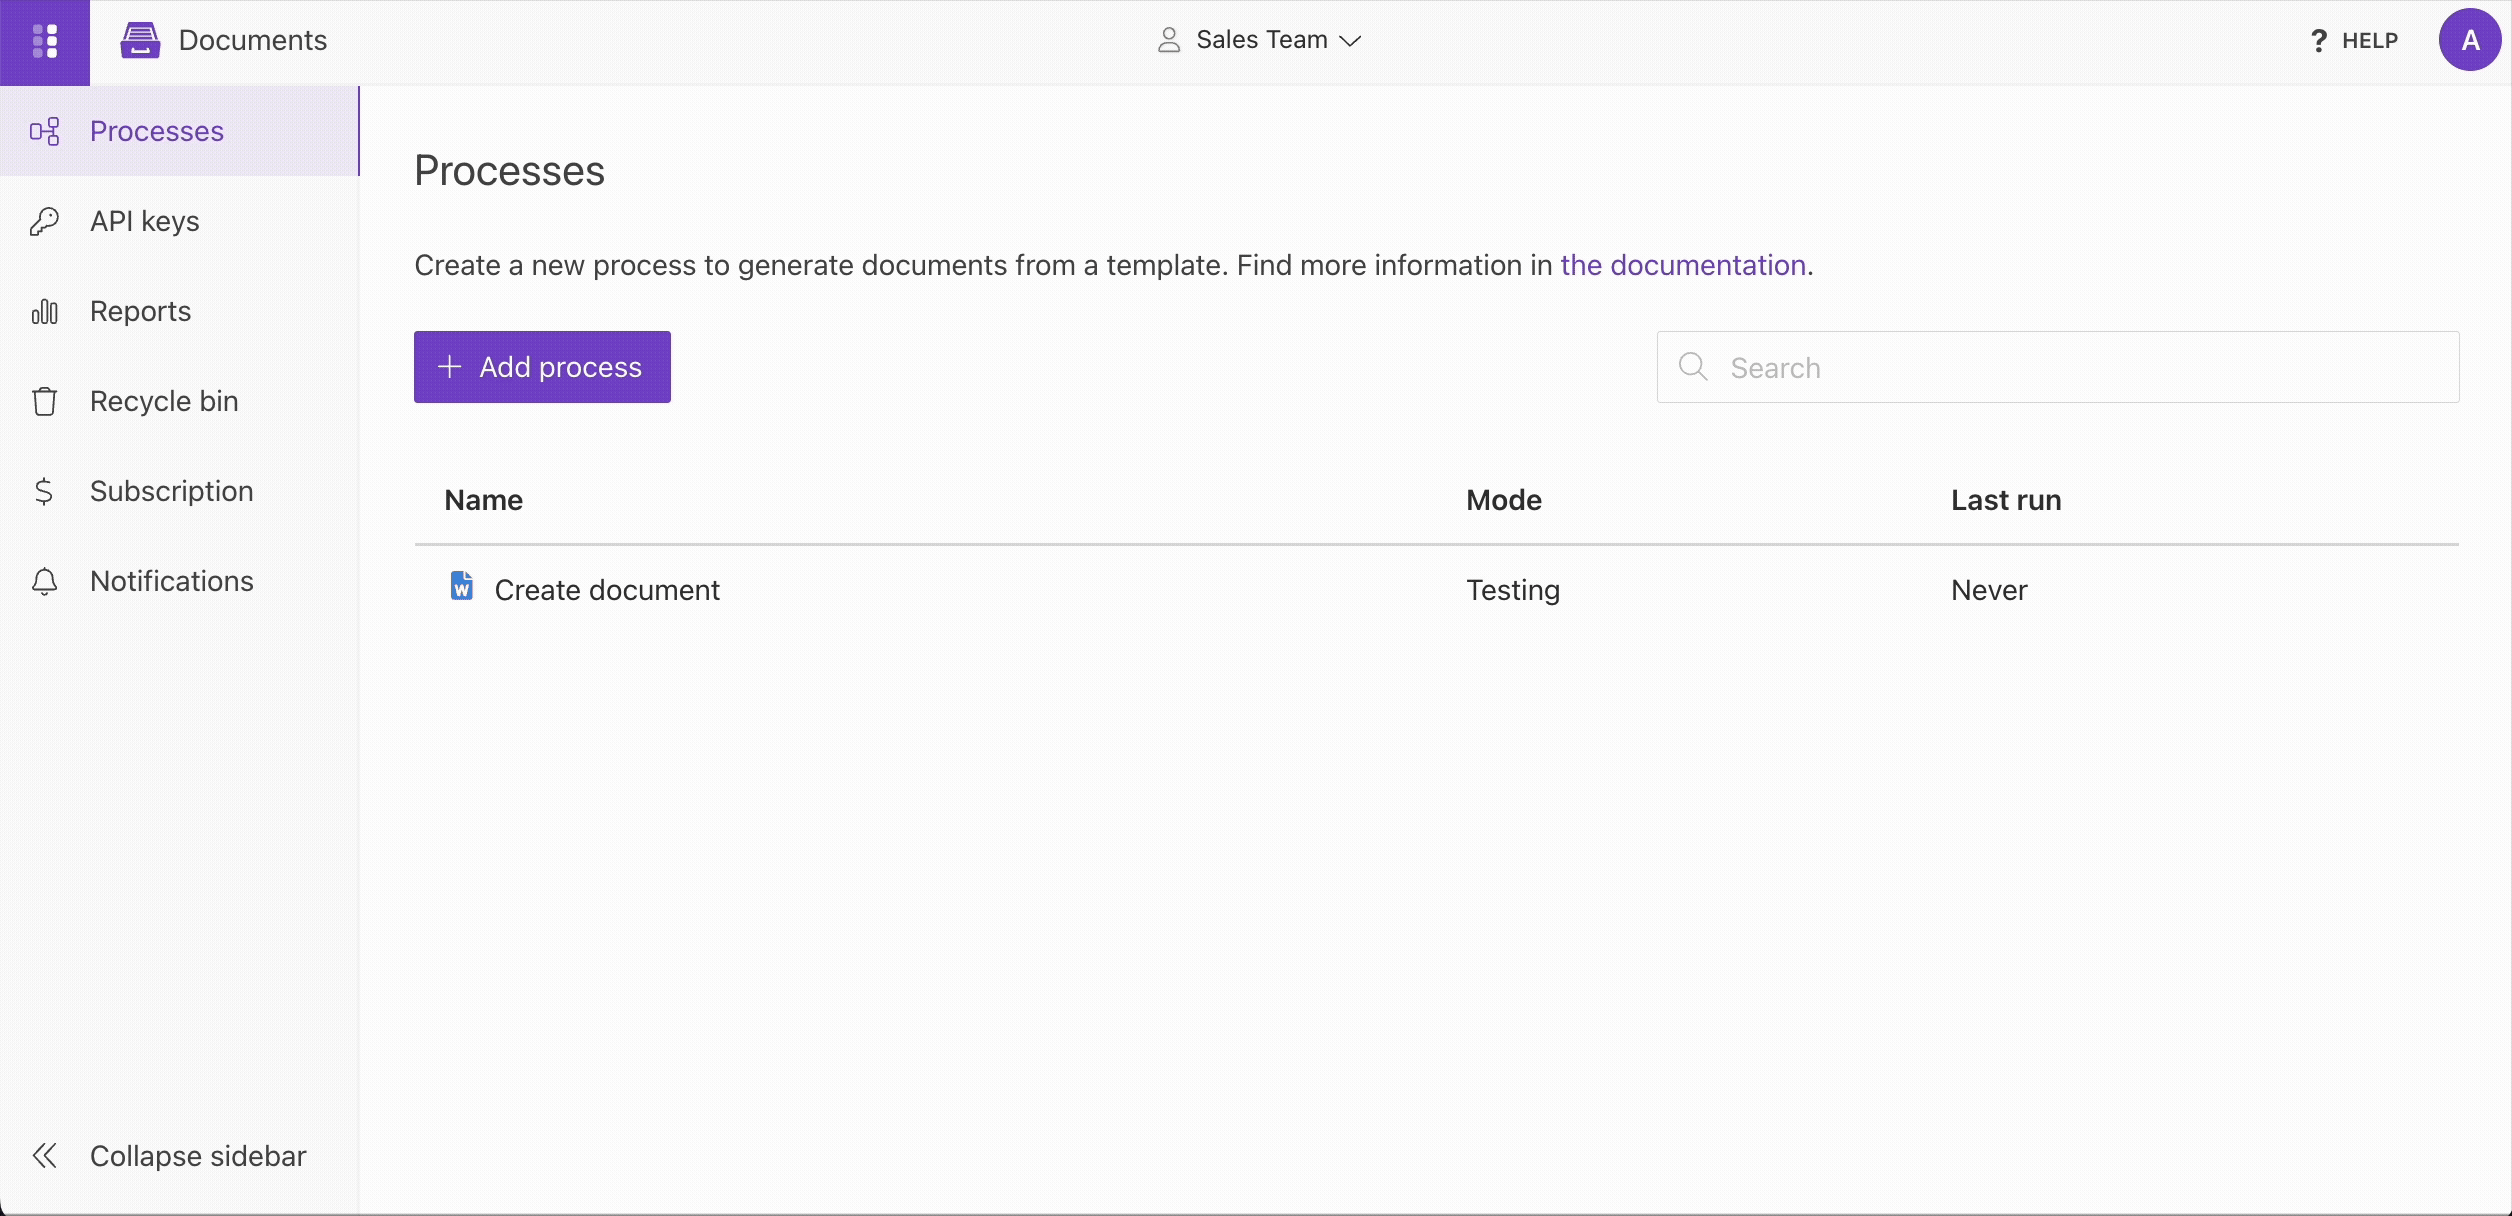This screenshot has height=1216, width=2512.
Task: Click the Documents app logo icon
Action: pos(140,40)
